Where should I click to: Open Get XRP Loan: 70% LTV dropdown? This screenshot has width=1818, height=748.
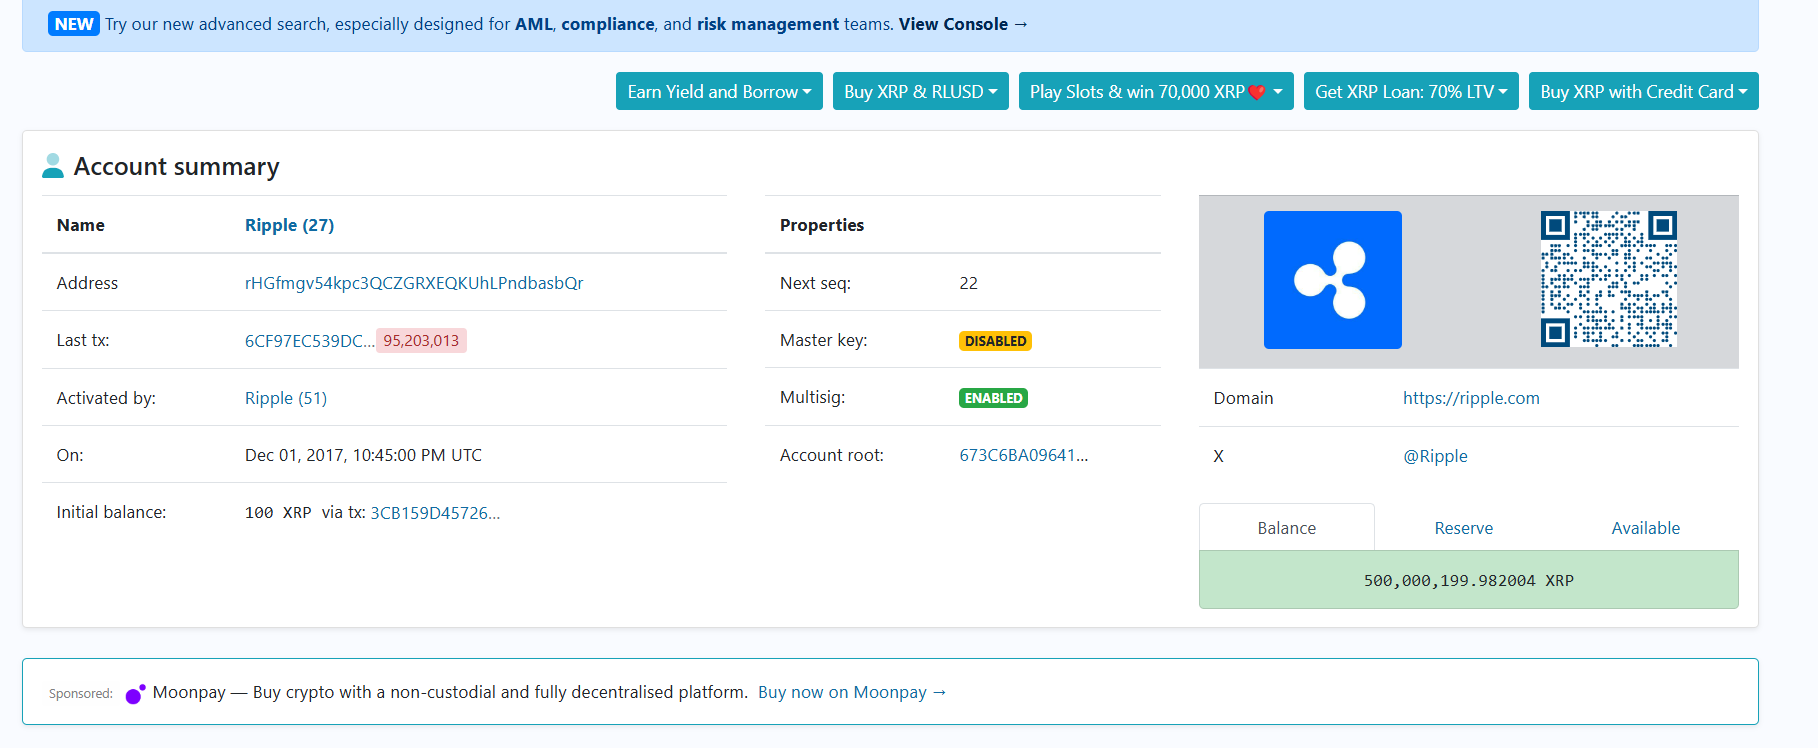click(1411, 91)
